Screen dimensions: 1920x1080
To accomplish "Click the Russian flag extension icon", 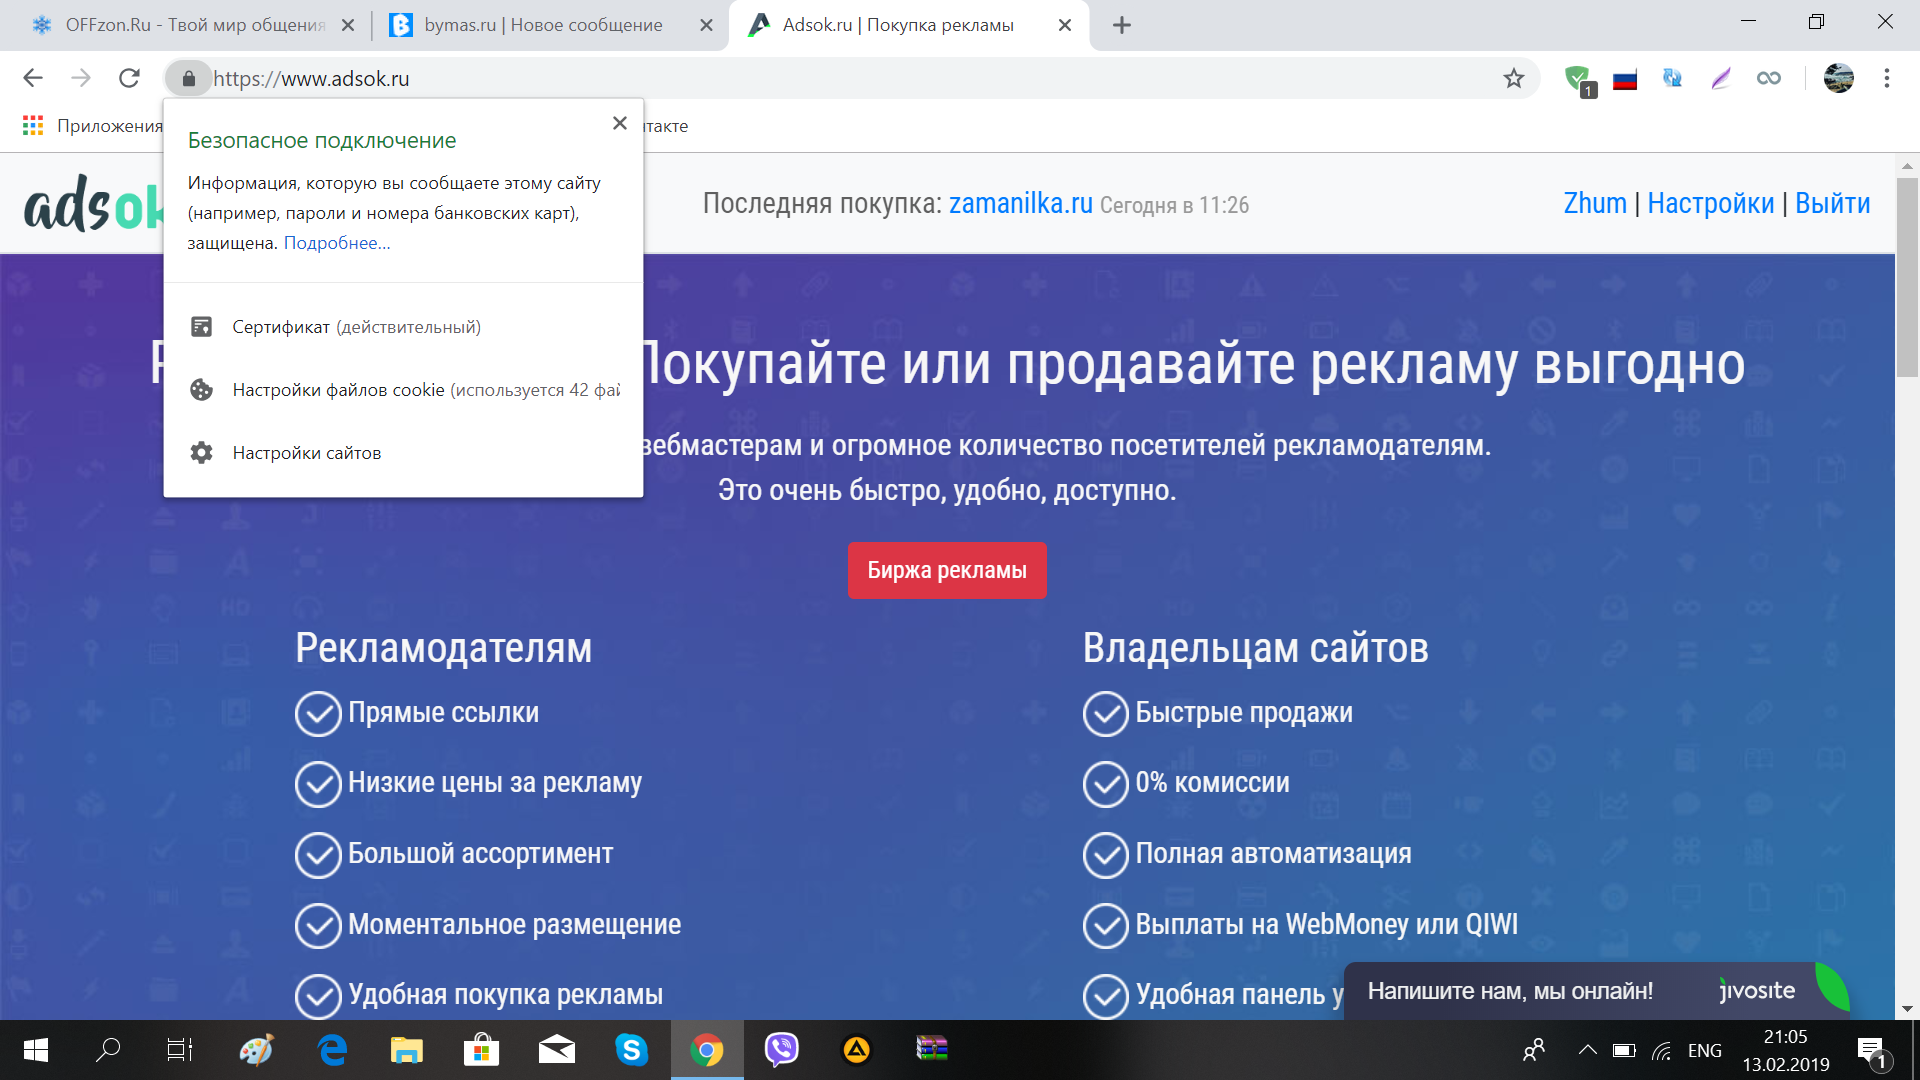I will [1625, 79].
